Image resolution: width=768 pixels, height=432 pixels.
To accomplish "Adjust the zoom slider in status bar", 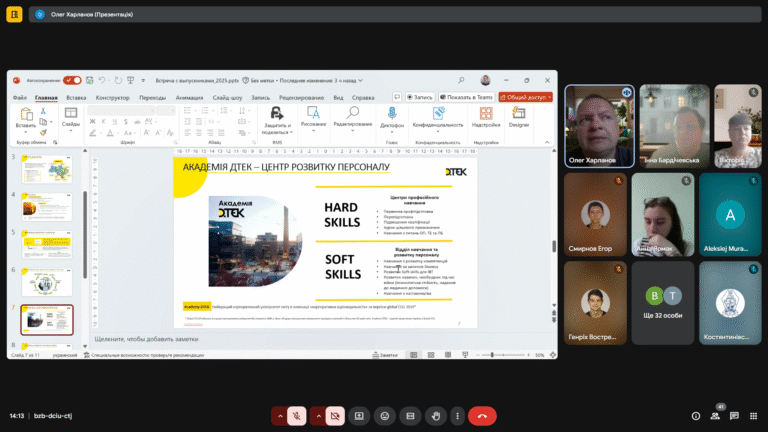I will point(503,355).
